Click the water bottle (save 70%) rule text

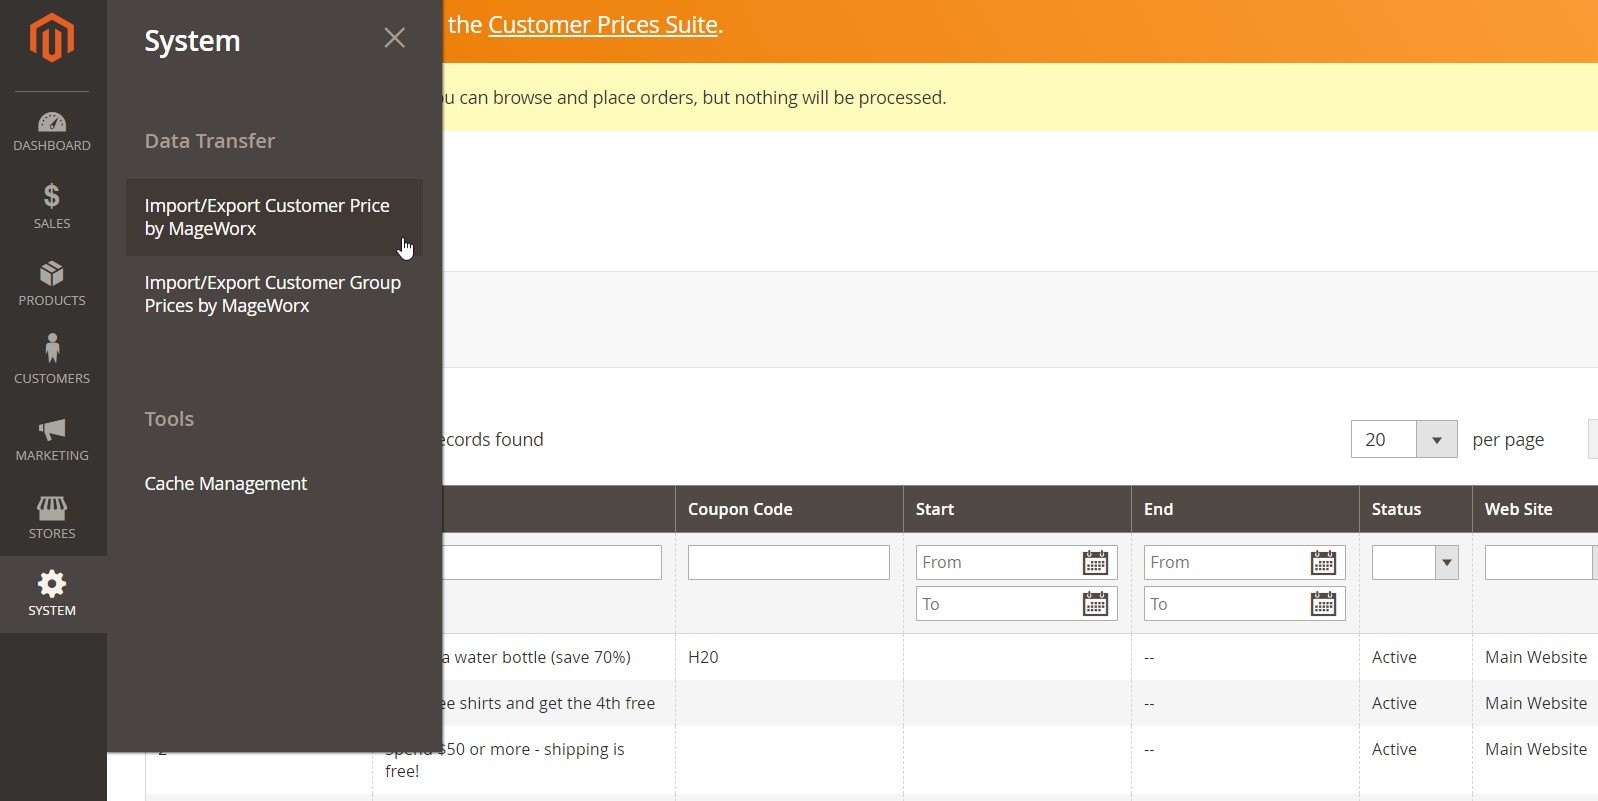537,657
